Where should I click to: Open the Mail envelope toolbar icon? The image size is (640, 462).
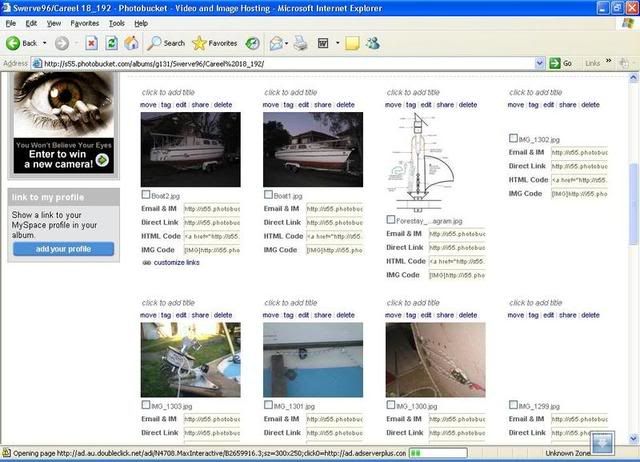[x=276, y=43]
